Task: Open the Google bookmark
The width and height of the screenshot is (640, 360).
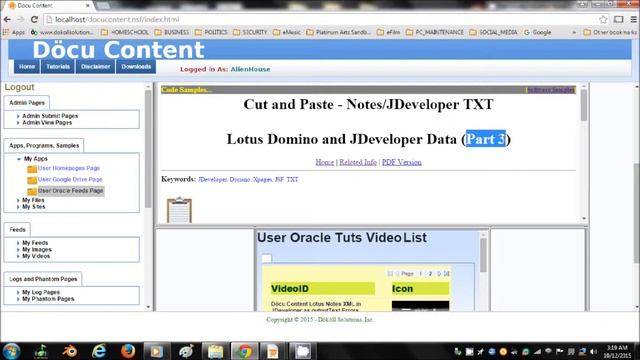Action: click(x=538, y=32)
